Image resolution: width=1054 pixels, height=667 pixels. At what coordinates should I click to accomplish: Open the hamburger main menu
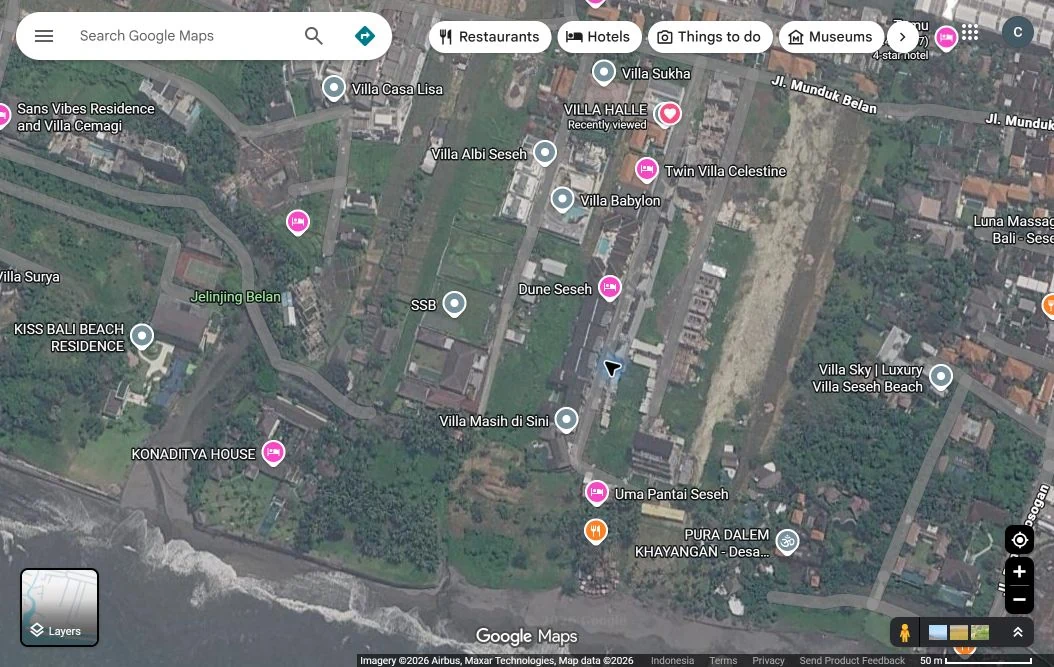[x=44, y=36]
